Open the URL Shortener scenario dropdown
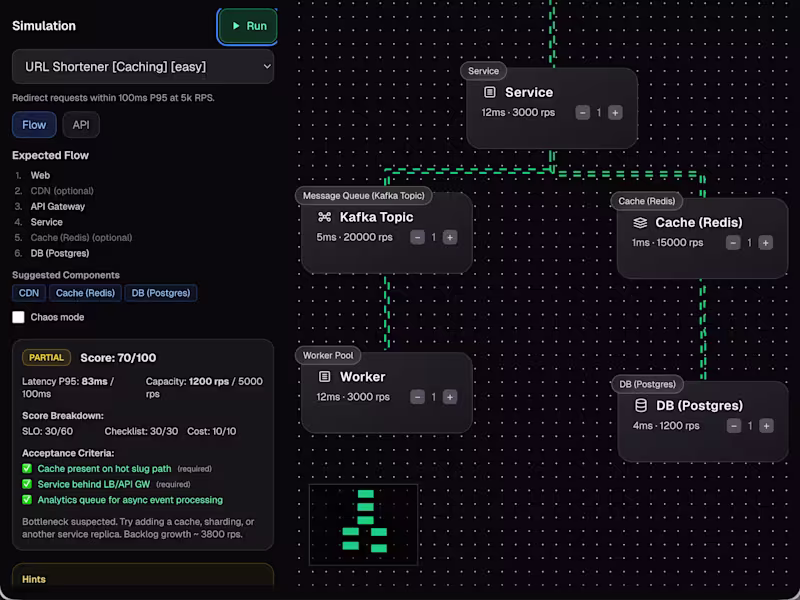 click(x=140, y=65)
